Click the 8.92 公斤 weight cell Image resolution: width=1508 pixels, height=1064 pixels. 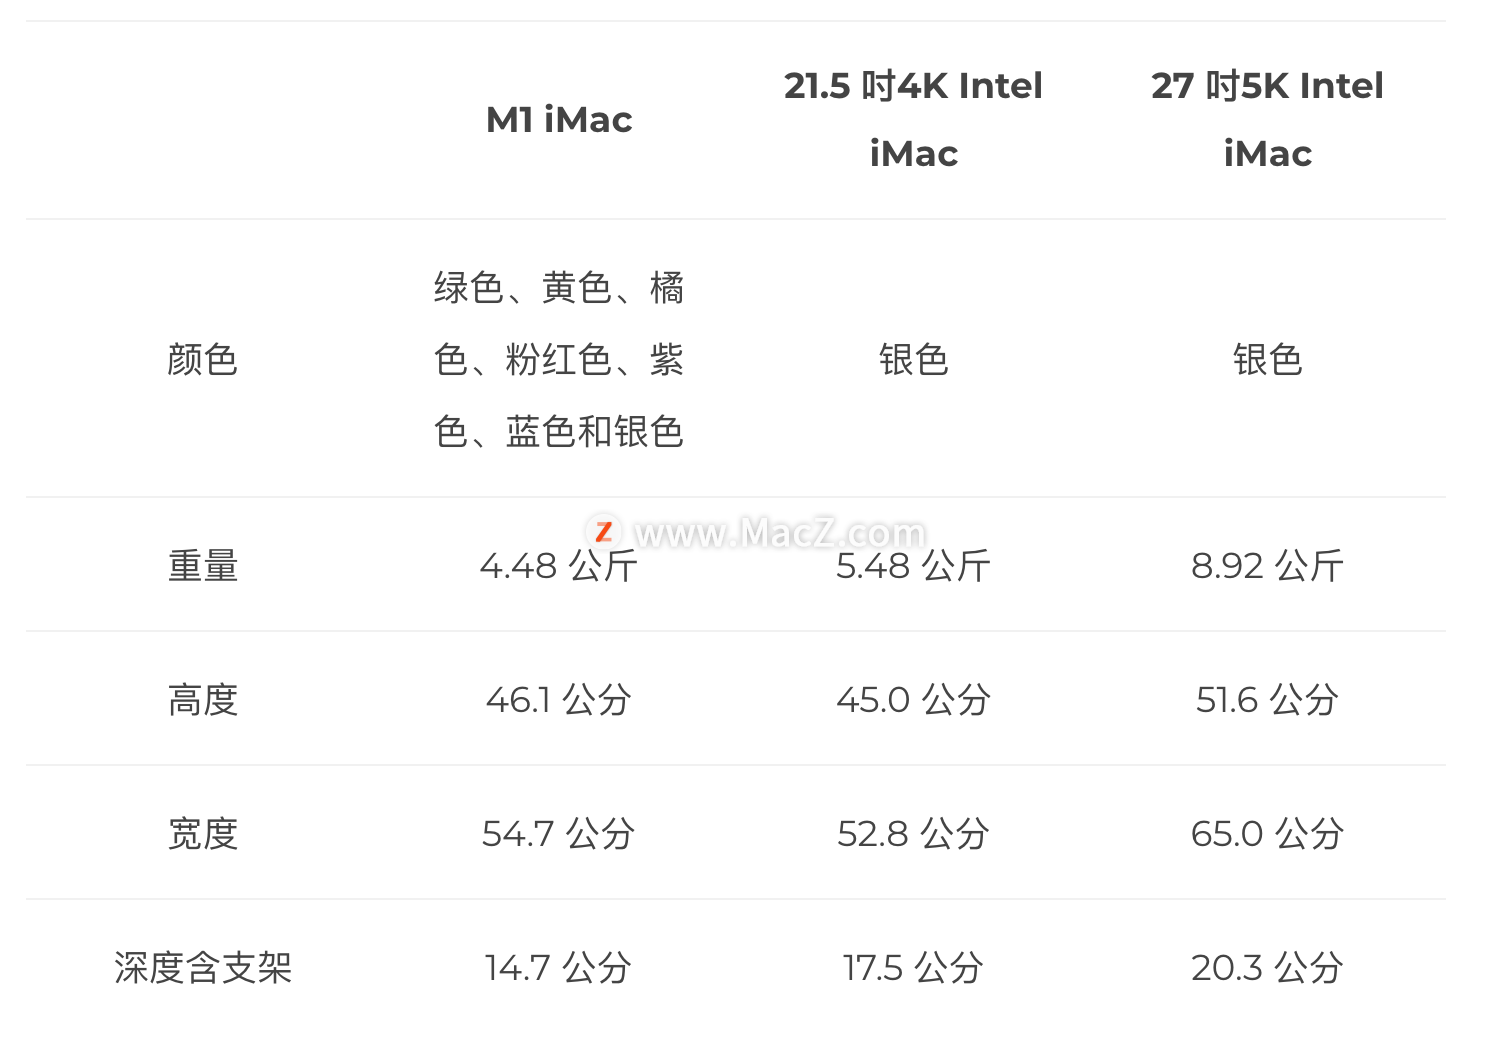tap(1267, 566)
